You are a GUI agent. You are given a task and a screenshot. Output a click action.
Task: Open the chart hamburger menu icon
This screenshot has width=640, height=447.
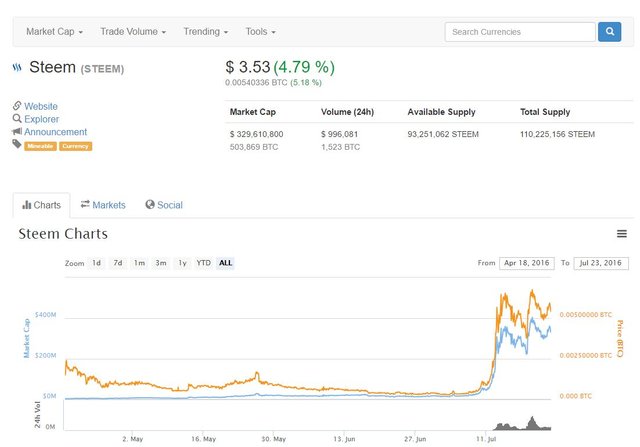click(x=621, y=234)
